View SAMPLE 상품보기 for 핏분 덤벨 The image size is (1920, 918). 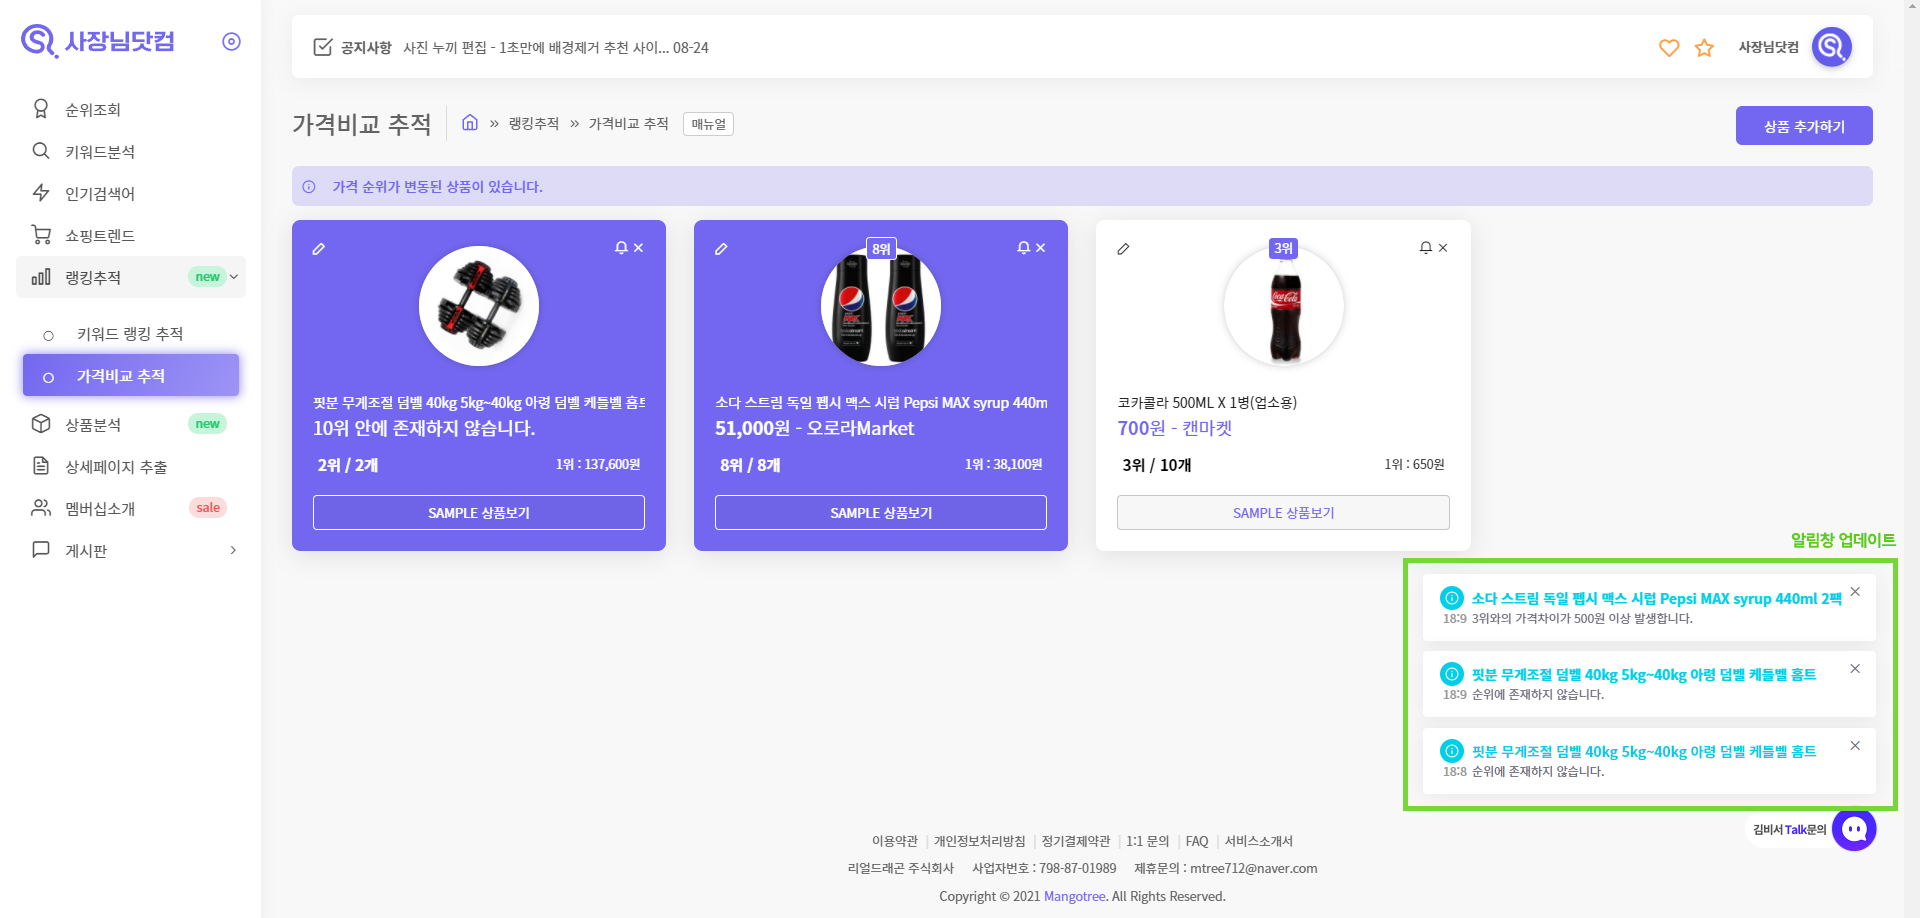[x=479, y=512]
